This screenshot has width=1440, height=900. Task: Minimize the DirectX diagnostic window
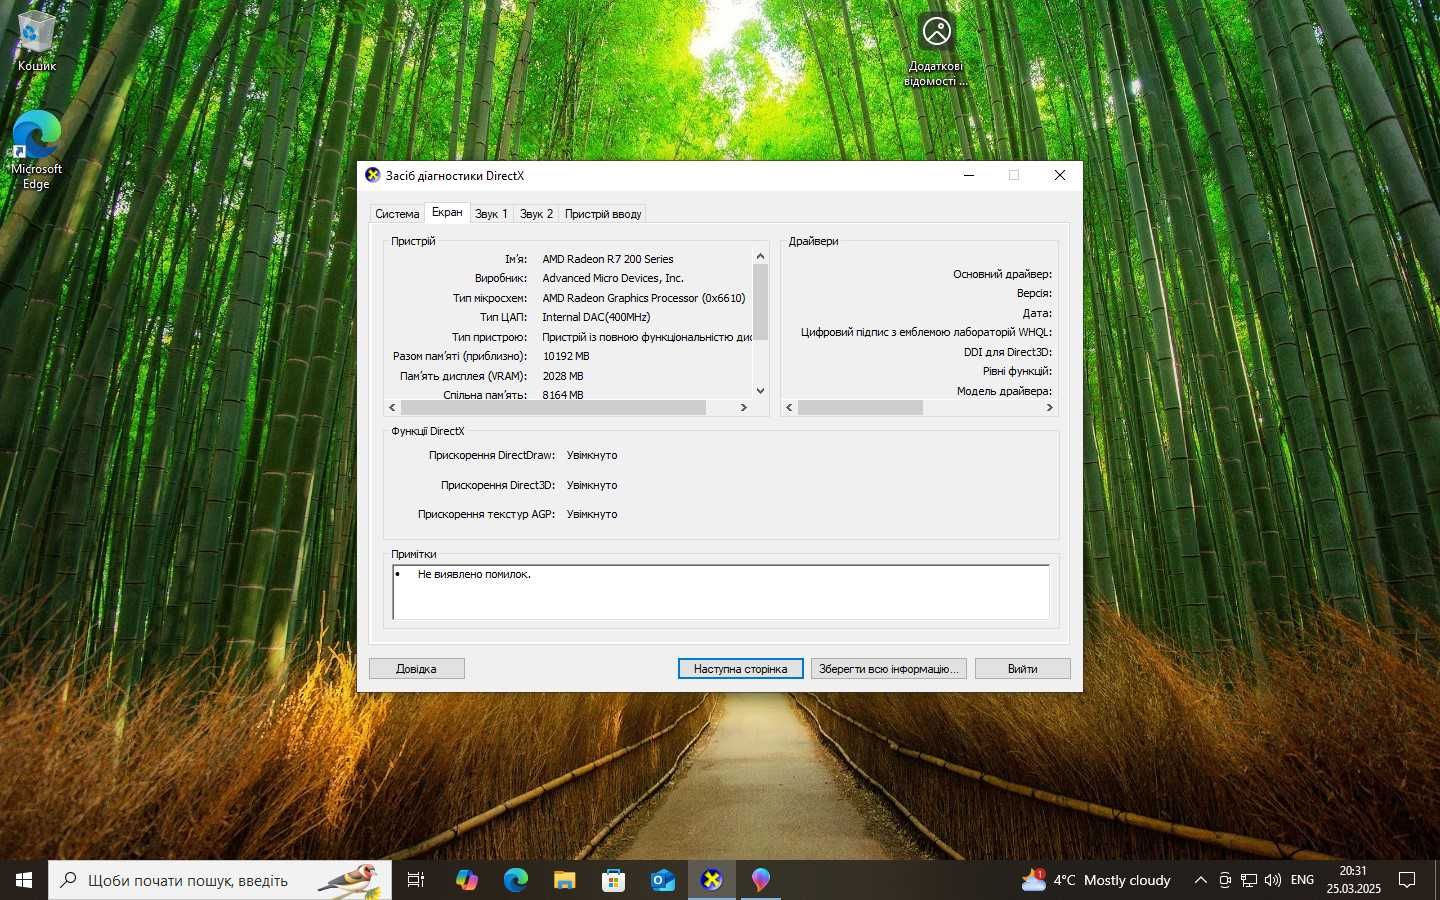point(968,175)
